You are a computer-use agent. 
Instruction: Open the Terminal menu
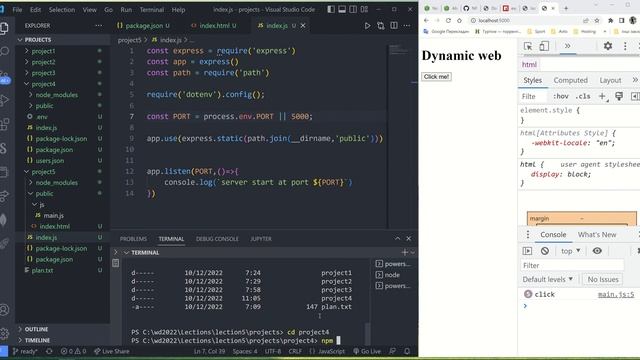point(151,9)
